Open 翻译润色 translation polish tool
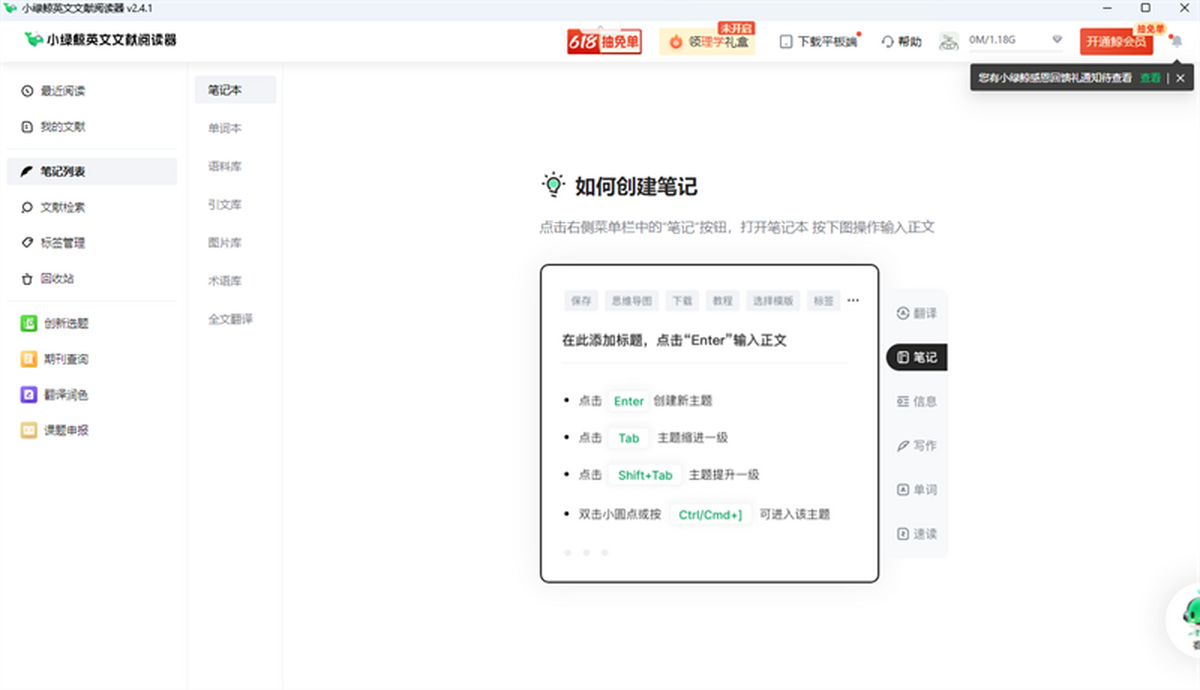 click(65, 395)
